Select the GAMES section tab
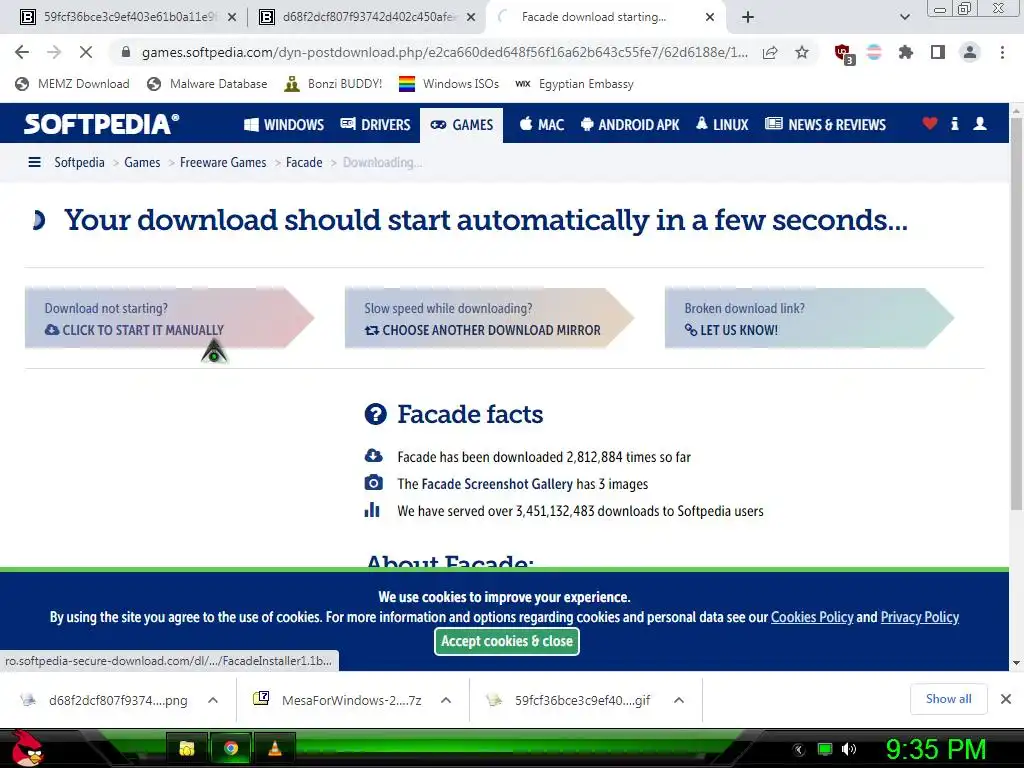The image size is (1024, 768). pos(462,124)
